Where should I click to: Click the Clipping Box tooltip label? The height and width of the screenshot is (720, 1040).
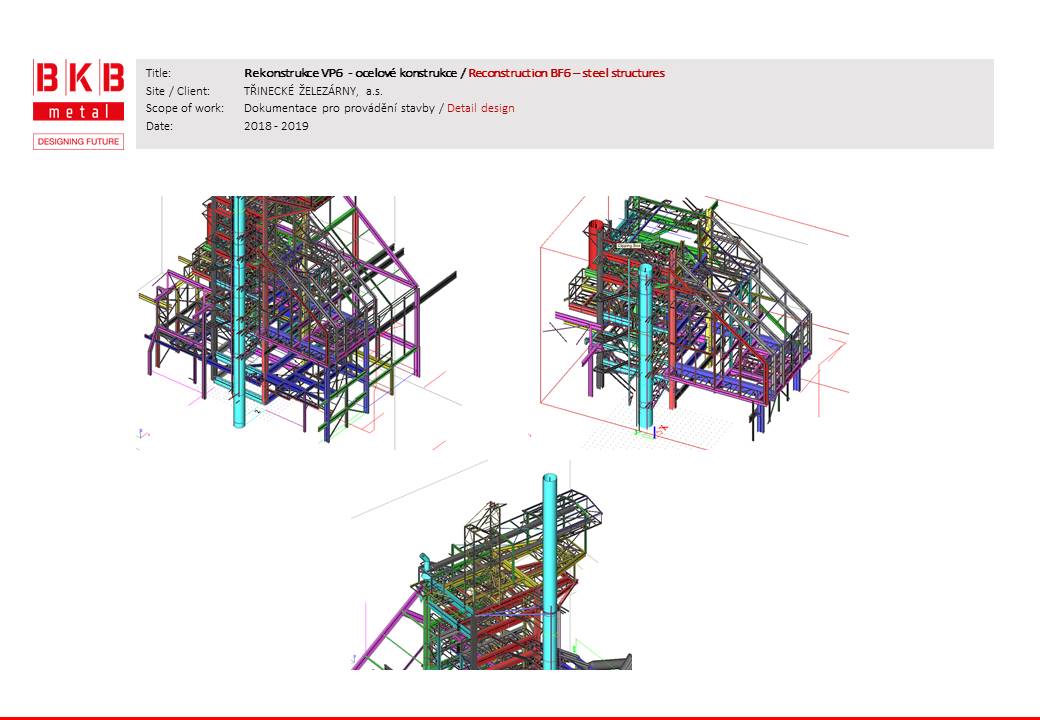pyautogui.click(x=628, y=244)
